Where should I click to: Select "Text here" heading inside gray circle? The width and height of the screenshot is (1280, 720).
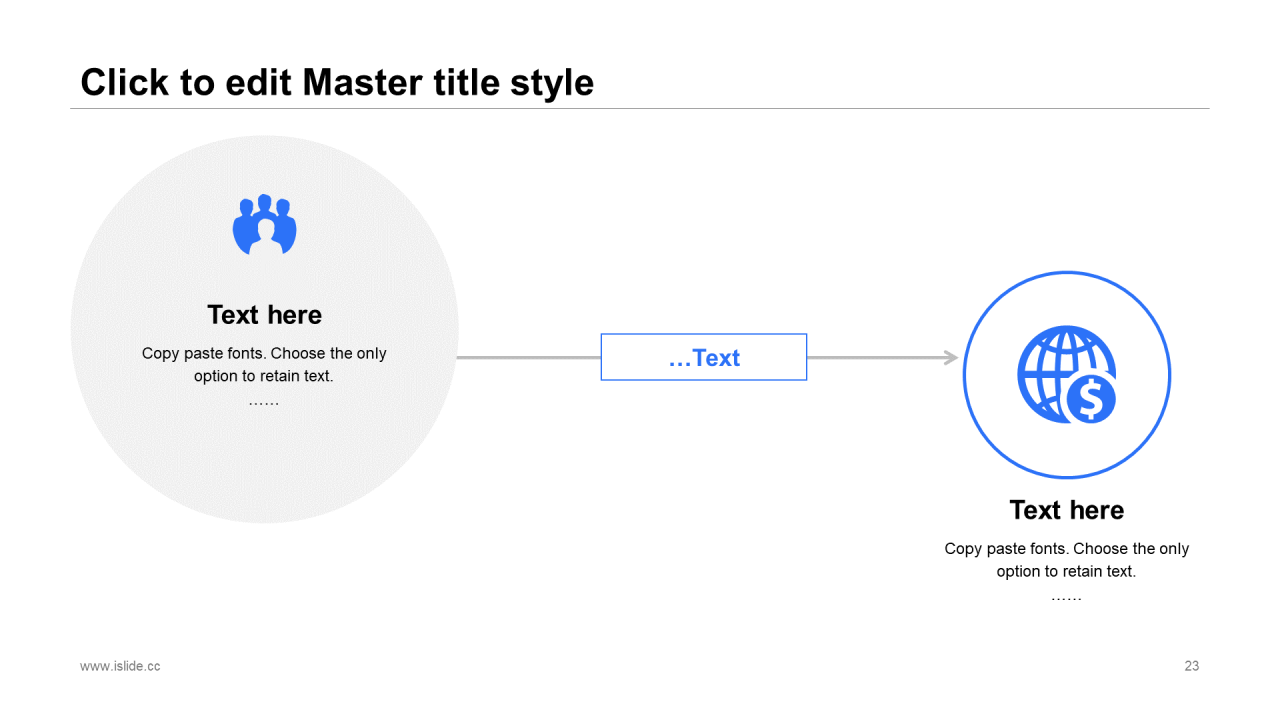tap(265, 315)
